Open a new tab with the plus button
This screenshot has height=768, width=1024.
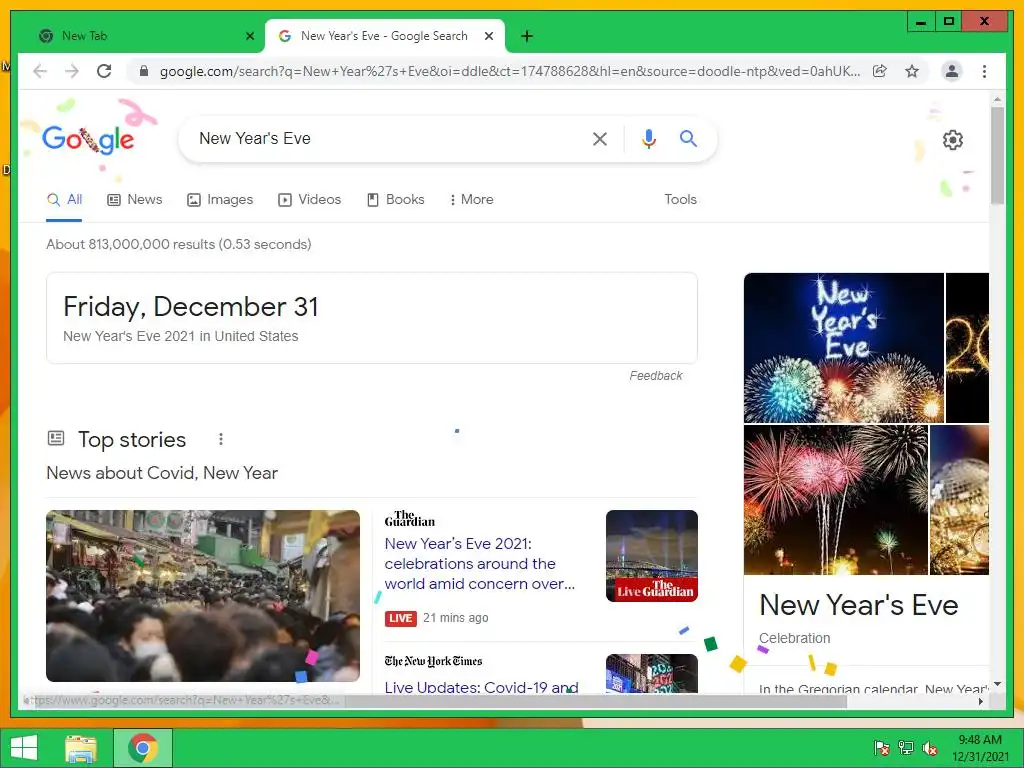point(527,36)
